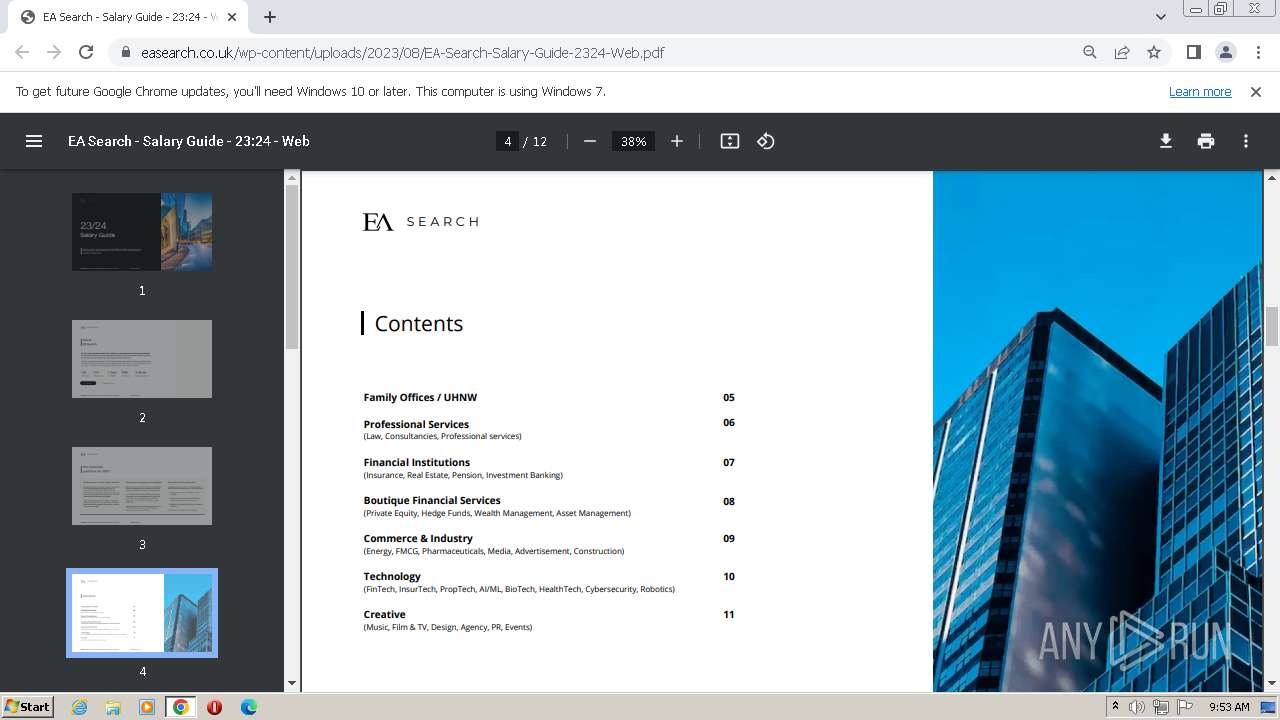1280x720 pixels.
Task: Click Commerce & Industry contents entry
Action: (x=418, y=538)
